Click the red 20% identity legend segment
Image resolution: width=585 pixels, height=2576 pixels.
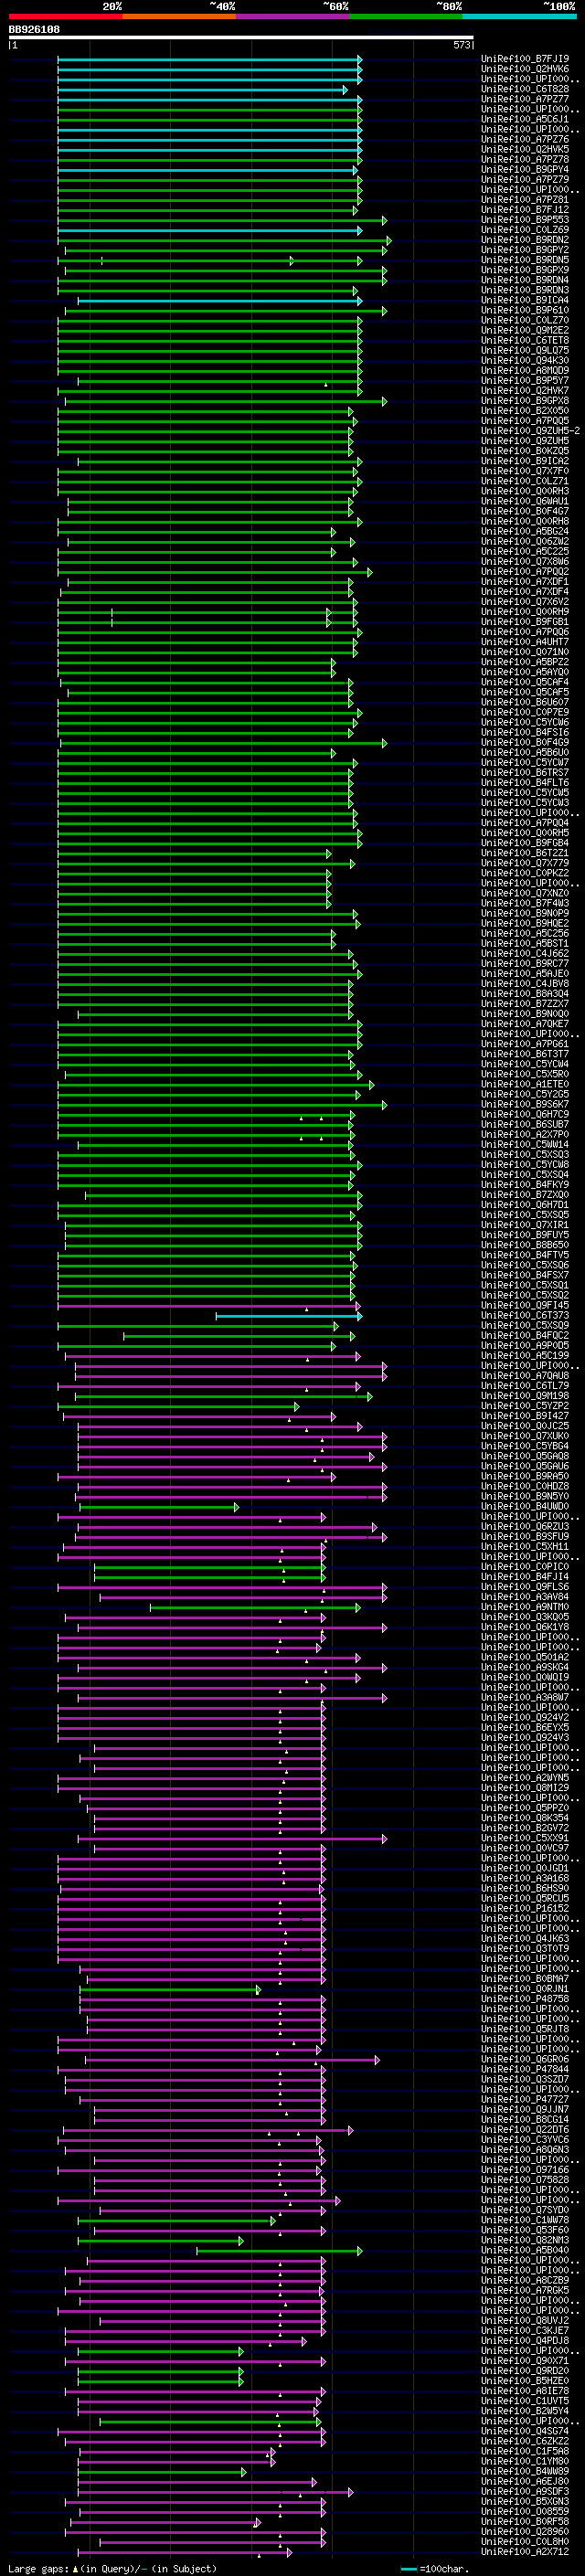[65, 17]
